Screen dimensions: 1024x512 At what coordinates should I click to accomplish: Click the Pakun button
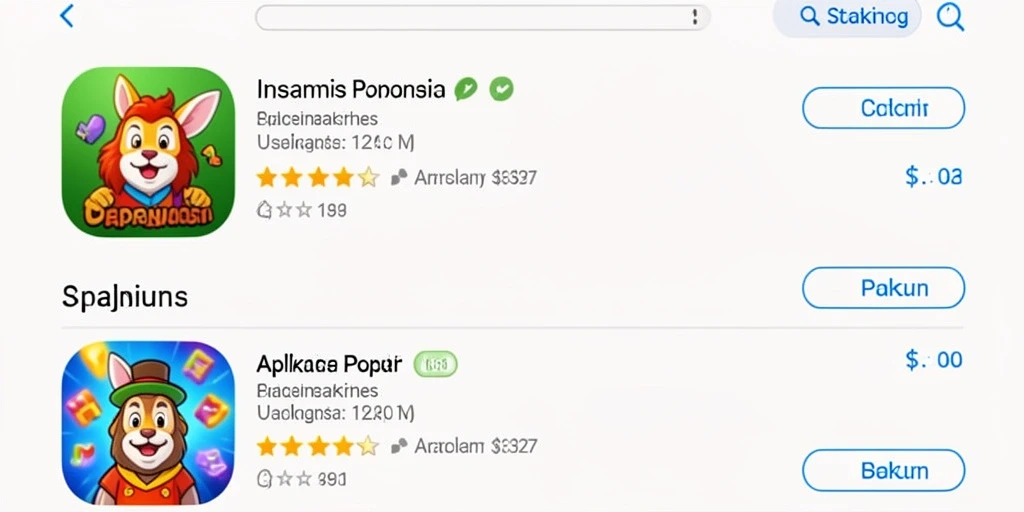coord(883,287)
